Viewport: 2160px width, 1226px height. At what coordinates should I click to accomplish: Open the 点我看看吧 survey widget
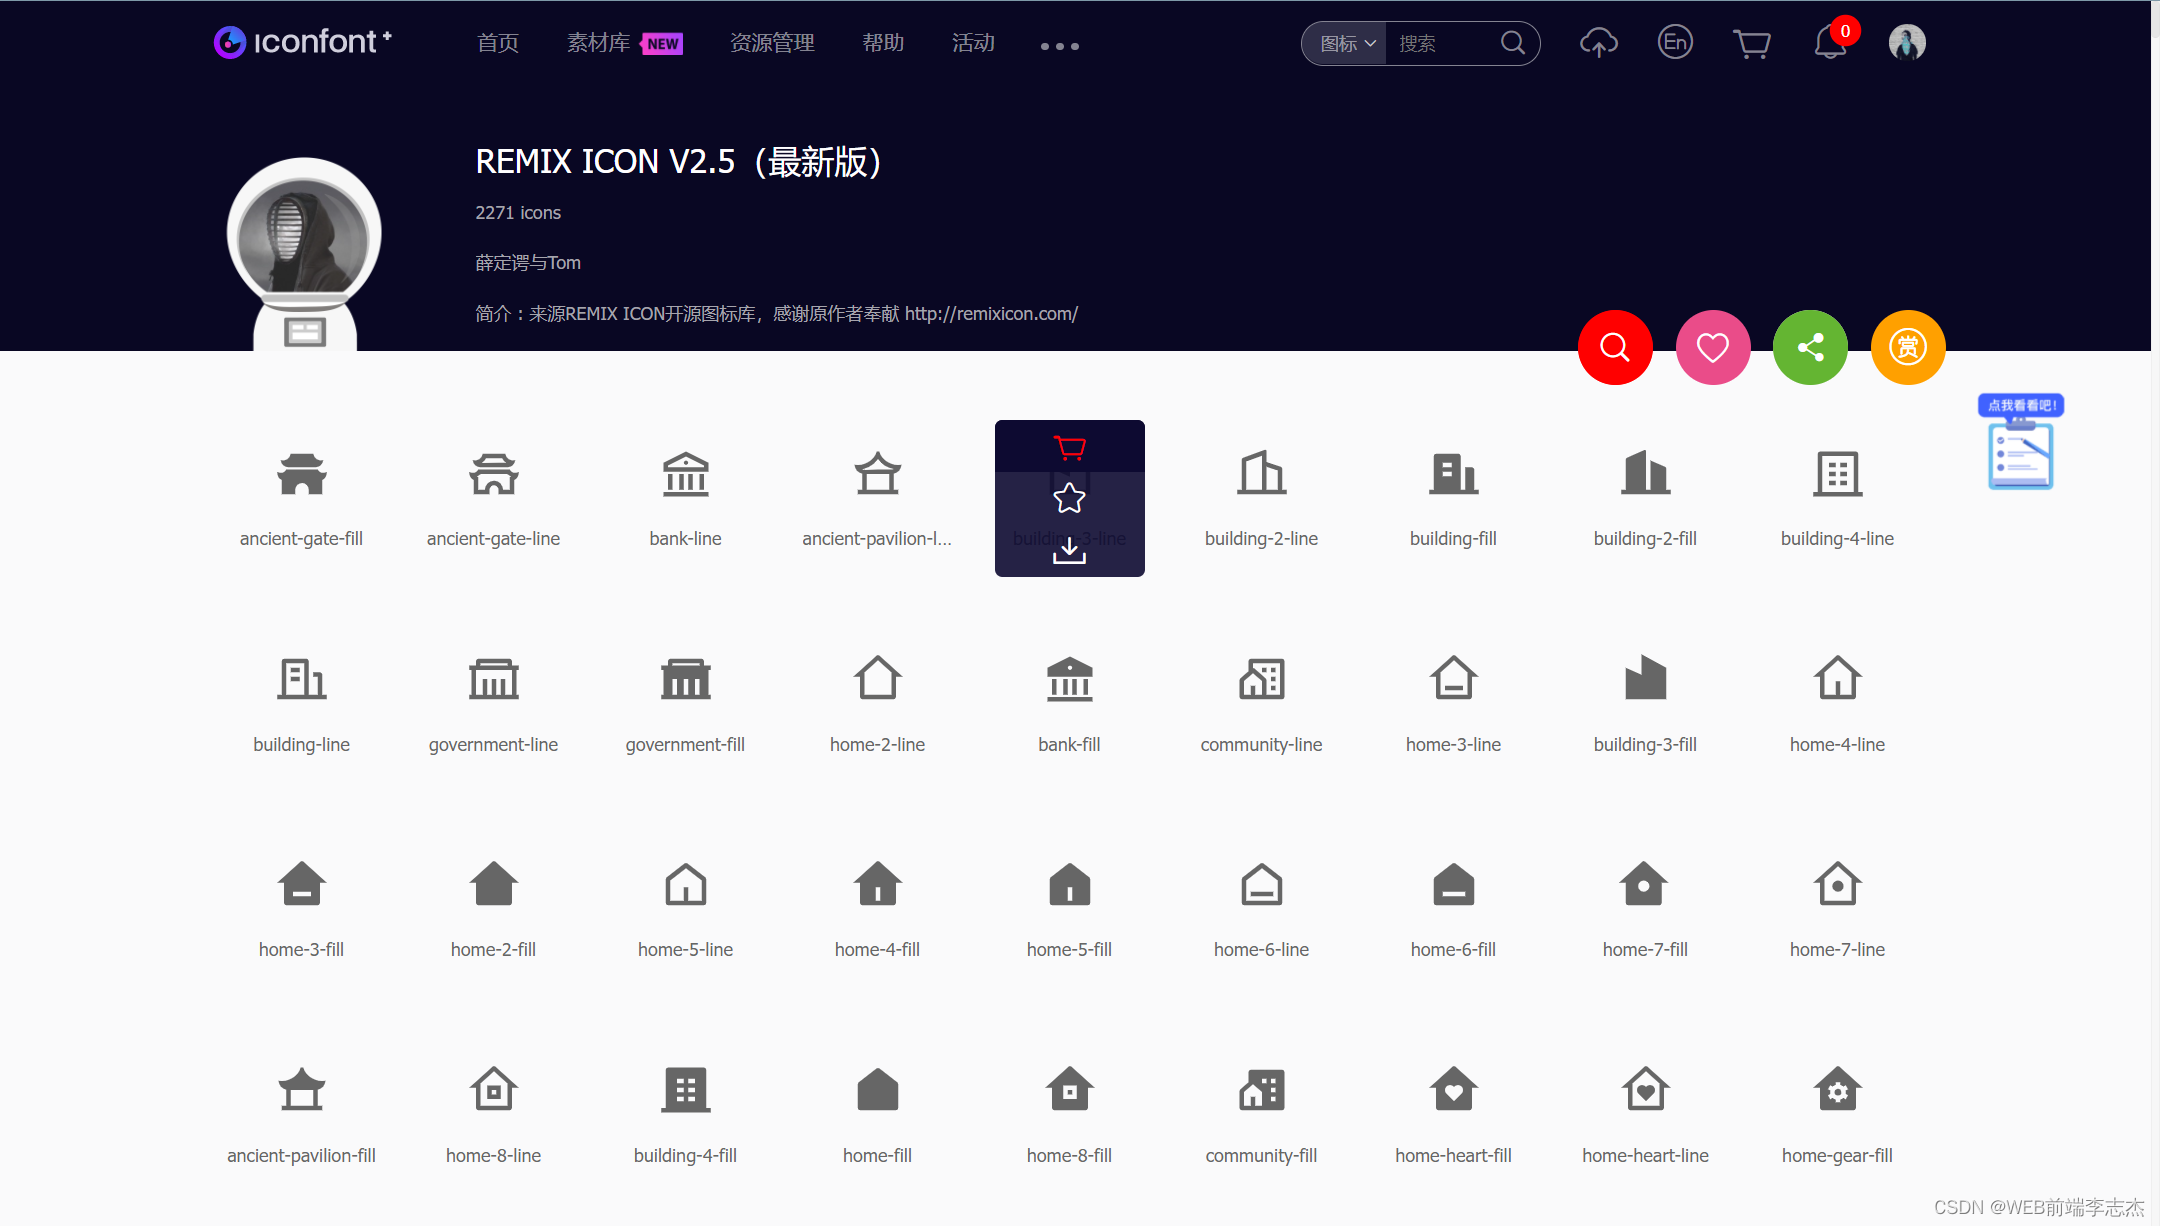coord(2021,443)
